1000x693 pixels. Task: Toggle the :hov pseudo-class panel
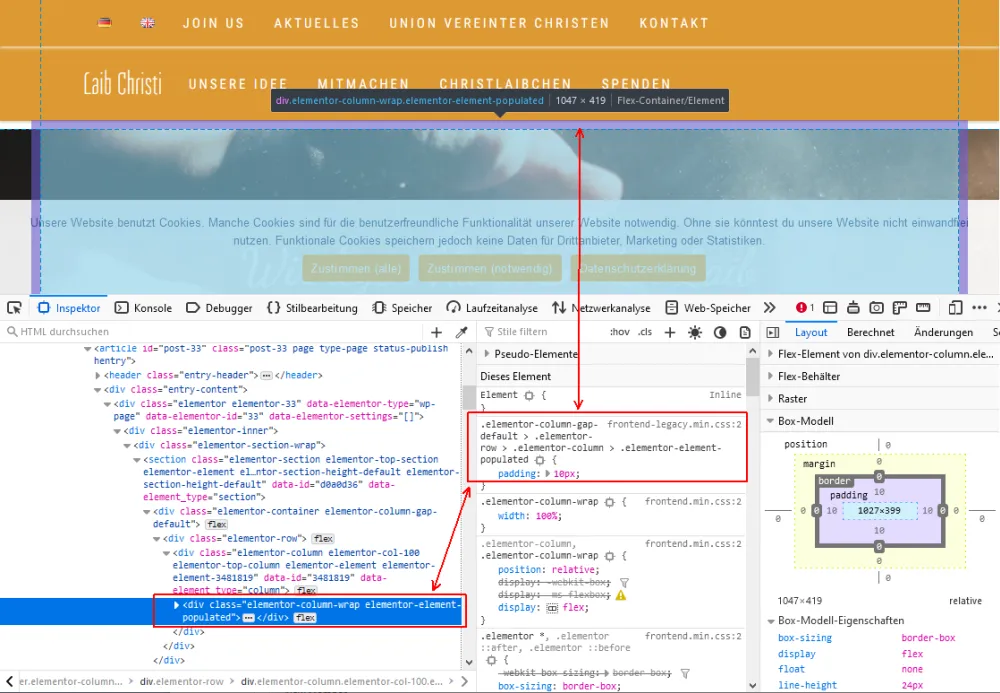tap(619, 332)
